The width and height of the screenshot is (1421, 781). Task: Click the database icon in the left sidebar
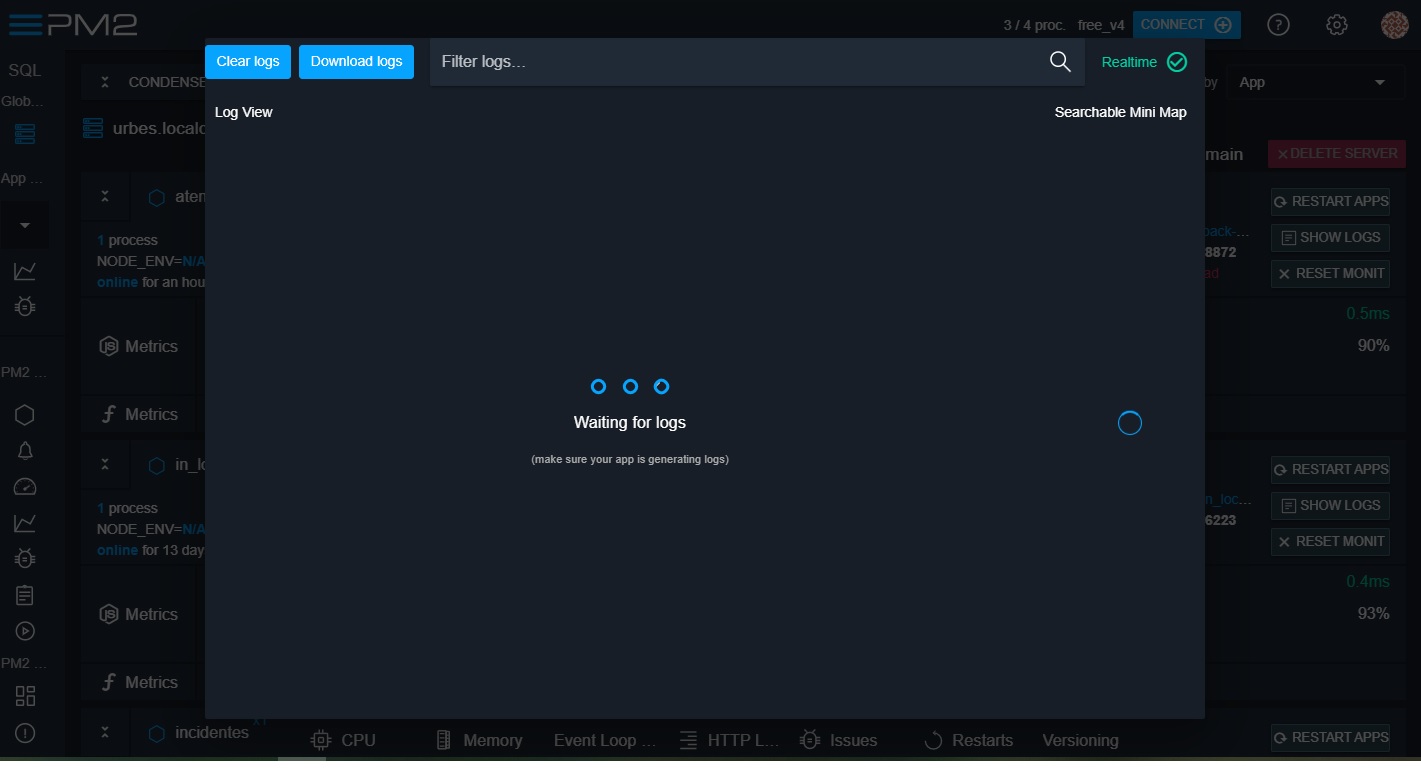(24, 133)
